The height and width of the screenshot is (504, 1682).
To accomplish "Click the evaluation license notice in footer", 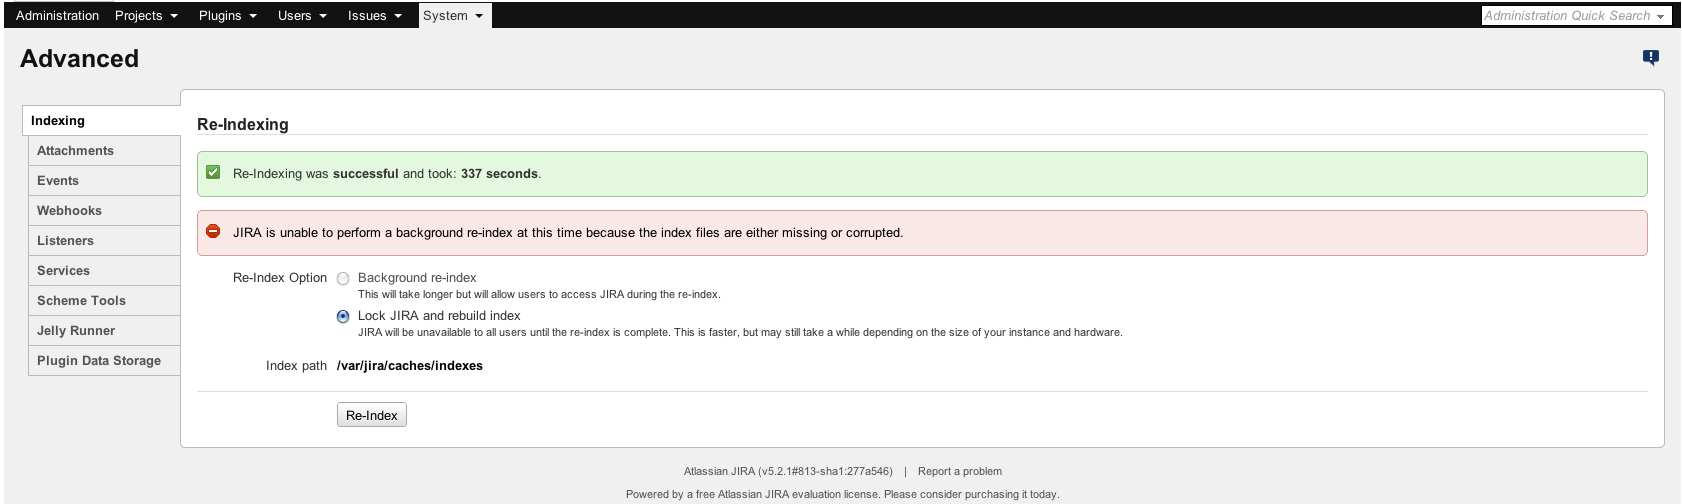I will tap(842, 494).
